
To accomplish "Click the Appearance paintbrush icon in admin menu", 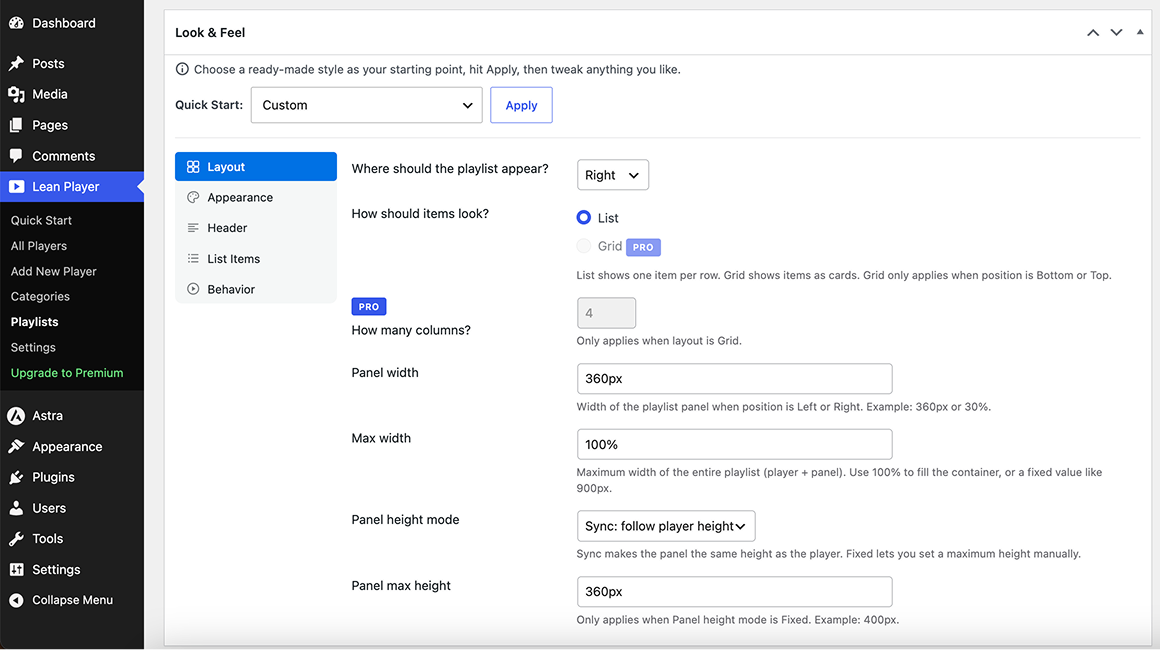I will coord(16,447).
